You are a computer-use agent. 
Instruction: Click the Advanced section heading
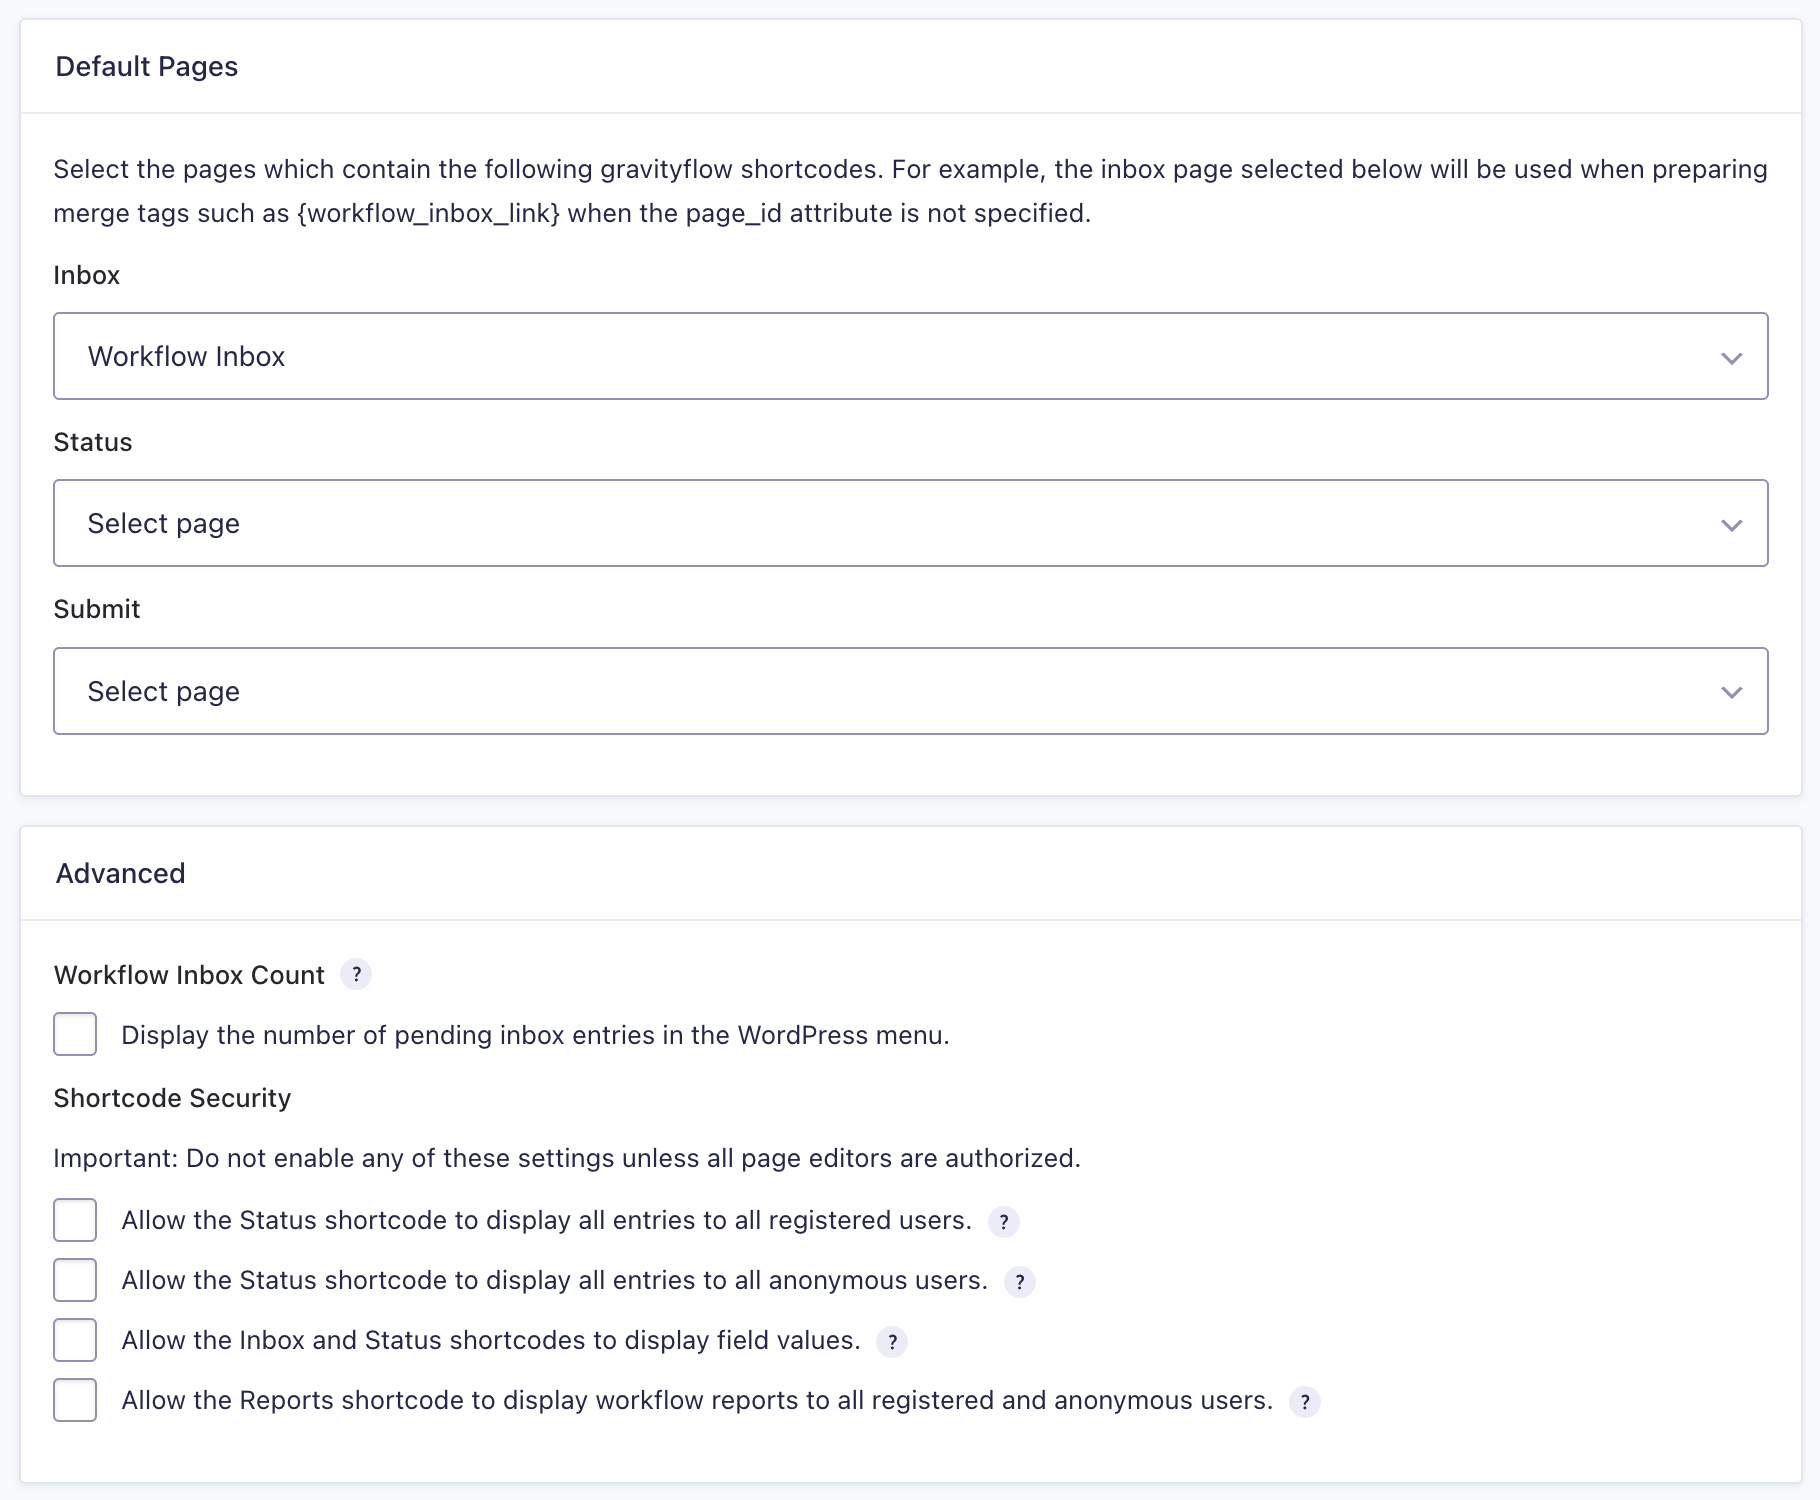coord(121,873)
